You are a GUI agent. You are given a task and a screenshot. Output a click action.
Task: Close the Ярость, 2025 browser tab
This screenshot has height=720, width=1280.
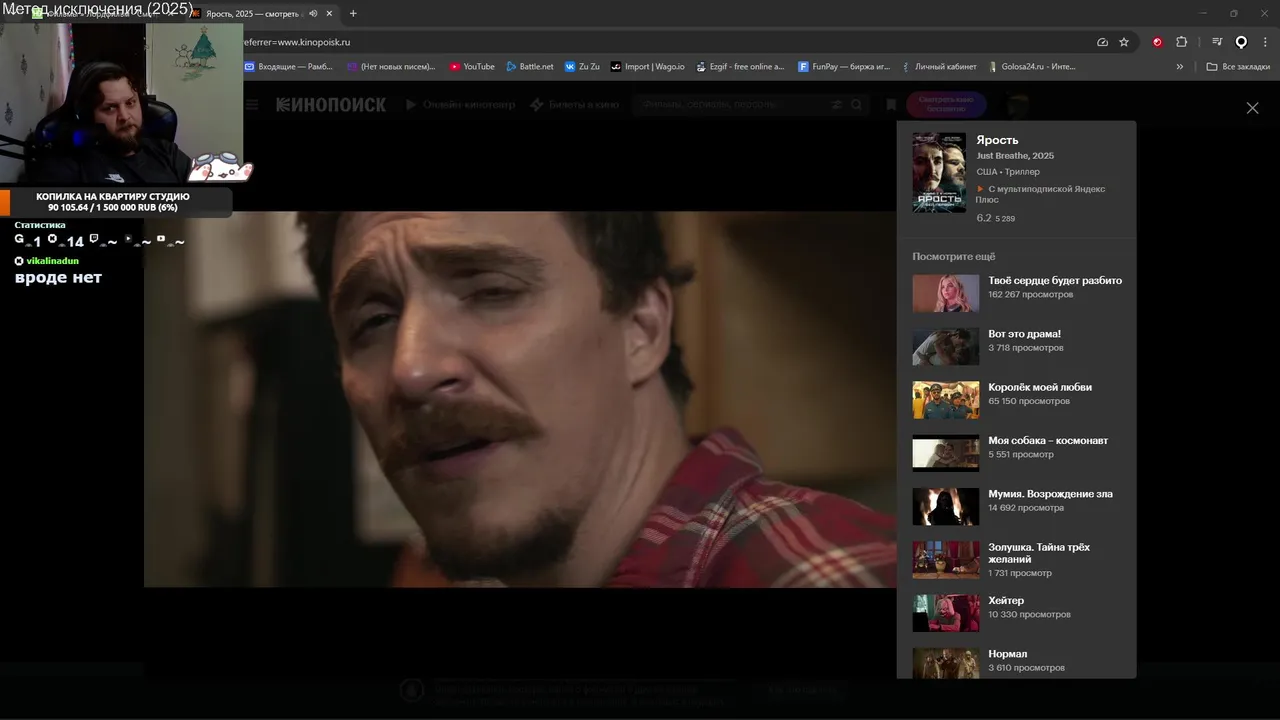pyautogui.click(x=329, y=13)
